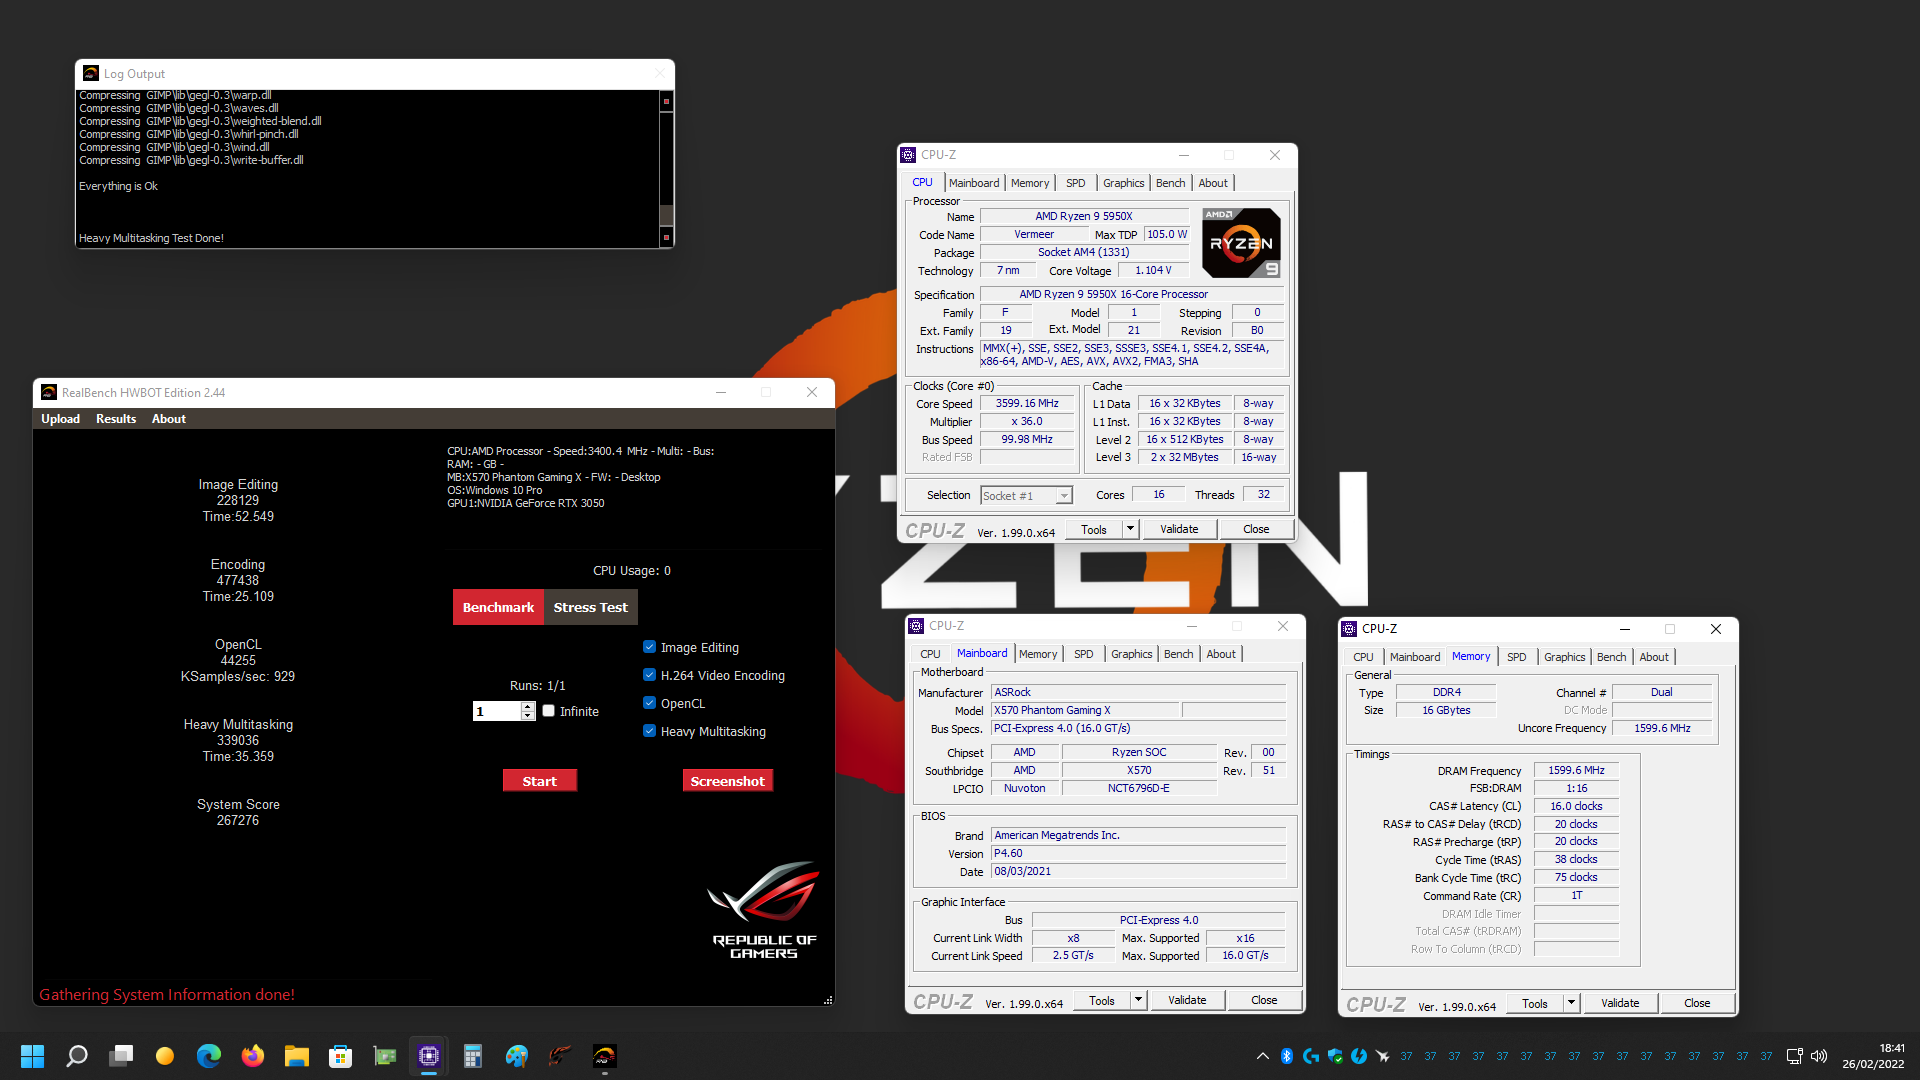Open the RealBench Upload menu

click(x=60, y=419)
